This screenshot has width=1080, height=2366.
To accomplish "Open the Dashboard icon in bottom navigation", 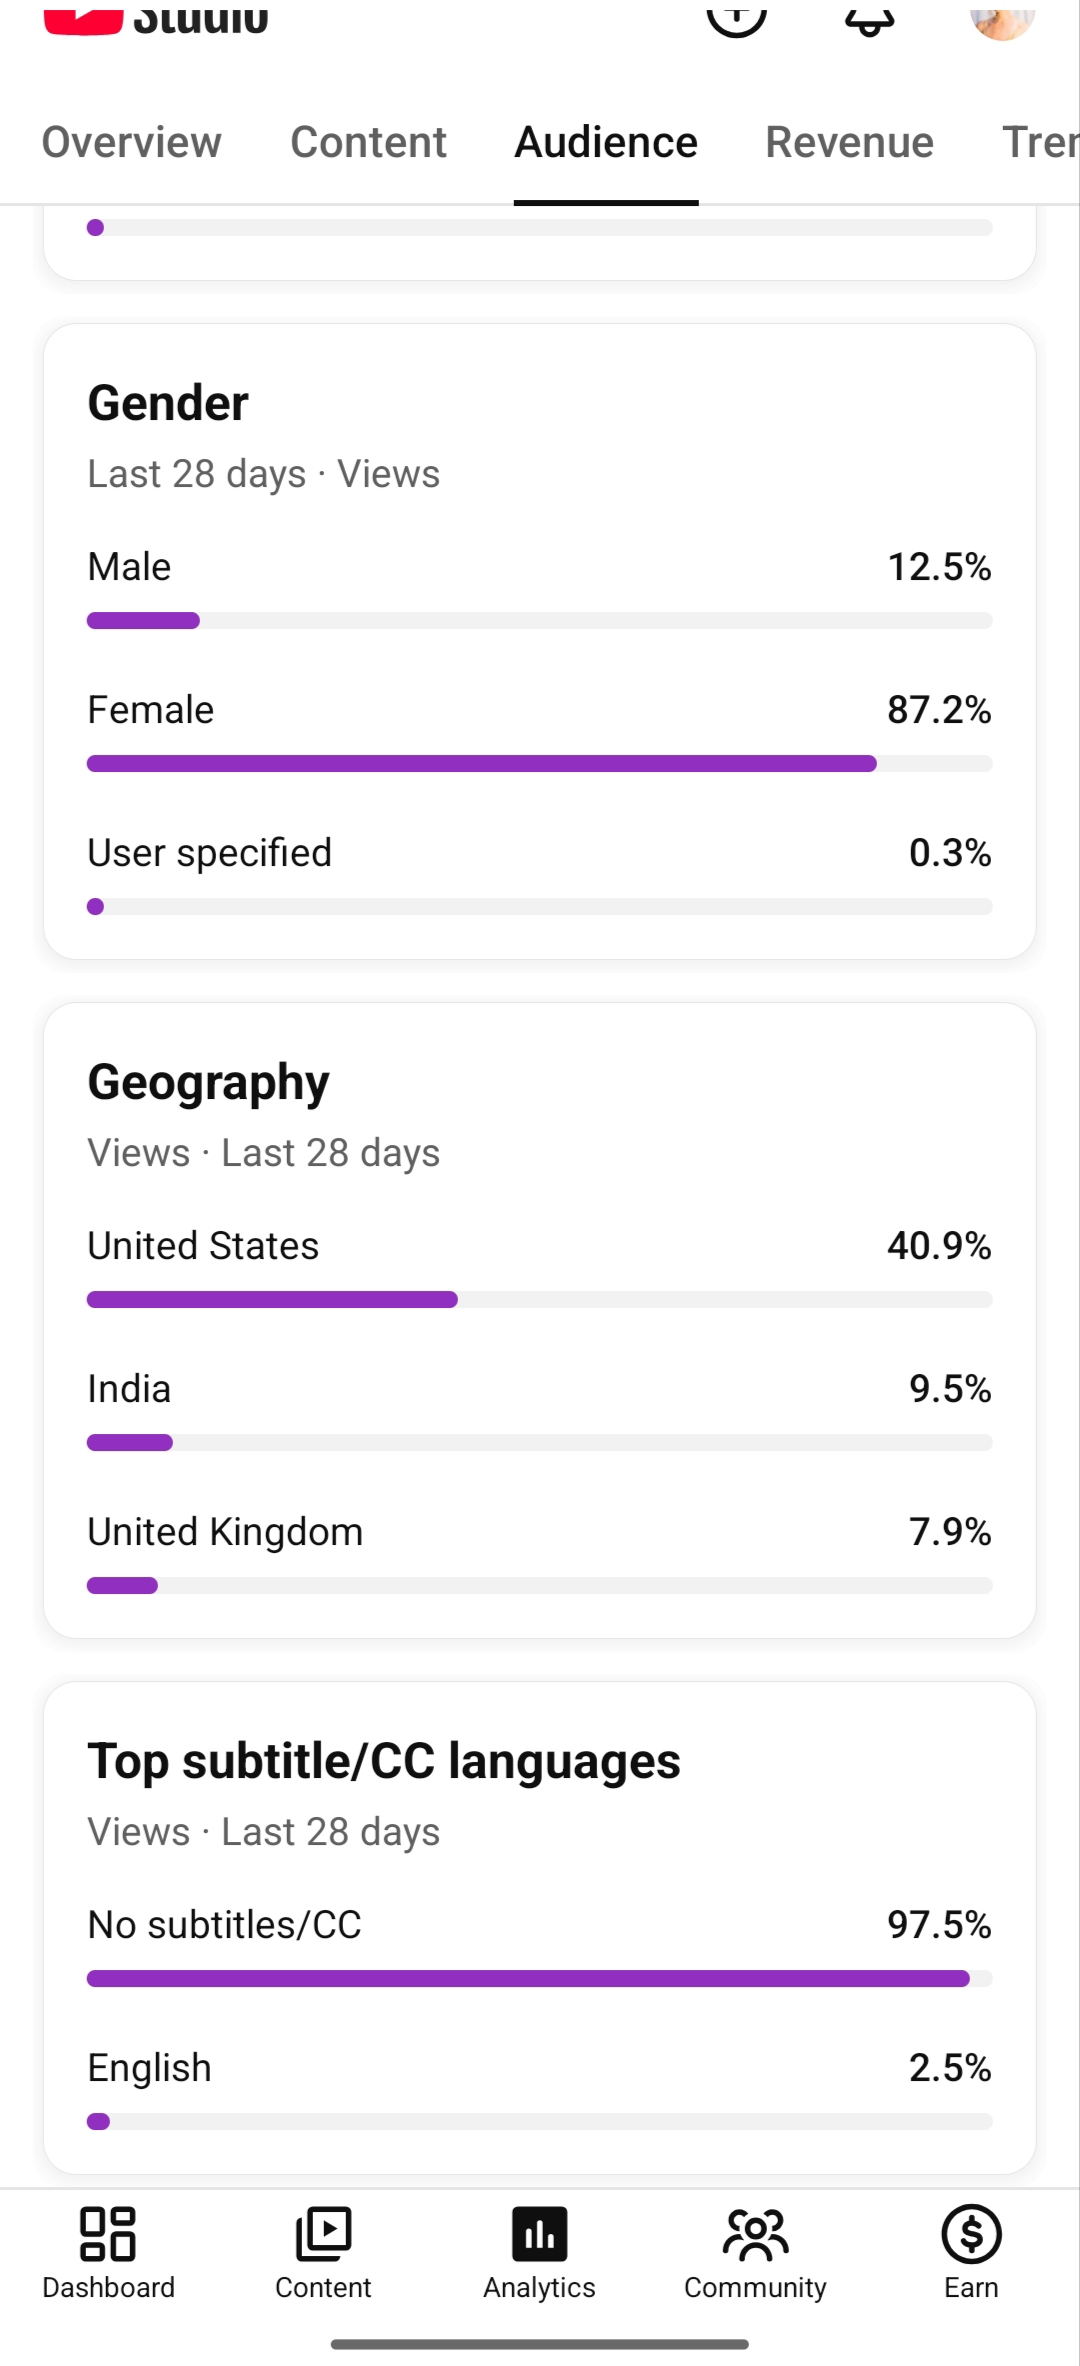I will 108,2234.
